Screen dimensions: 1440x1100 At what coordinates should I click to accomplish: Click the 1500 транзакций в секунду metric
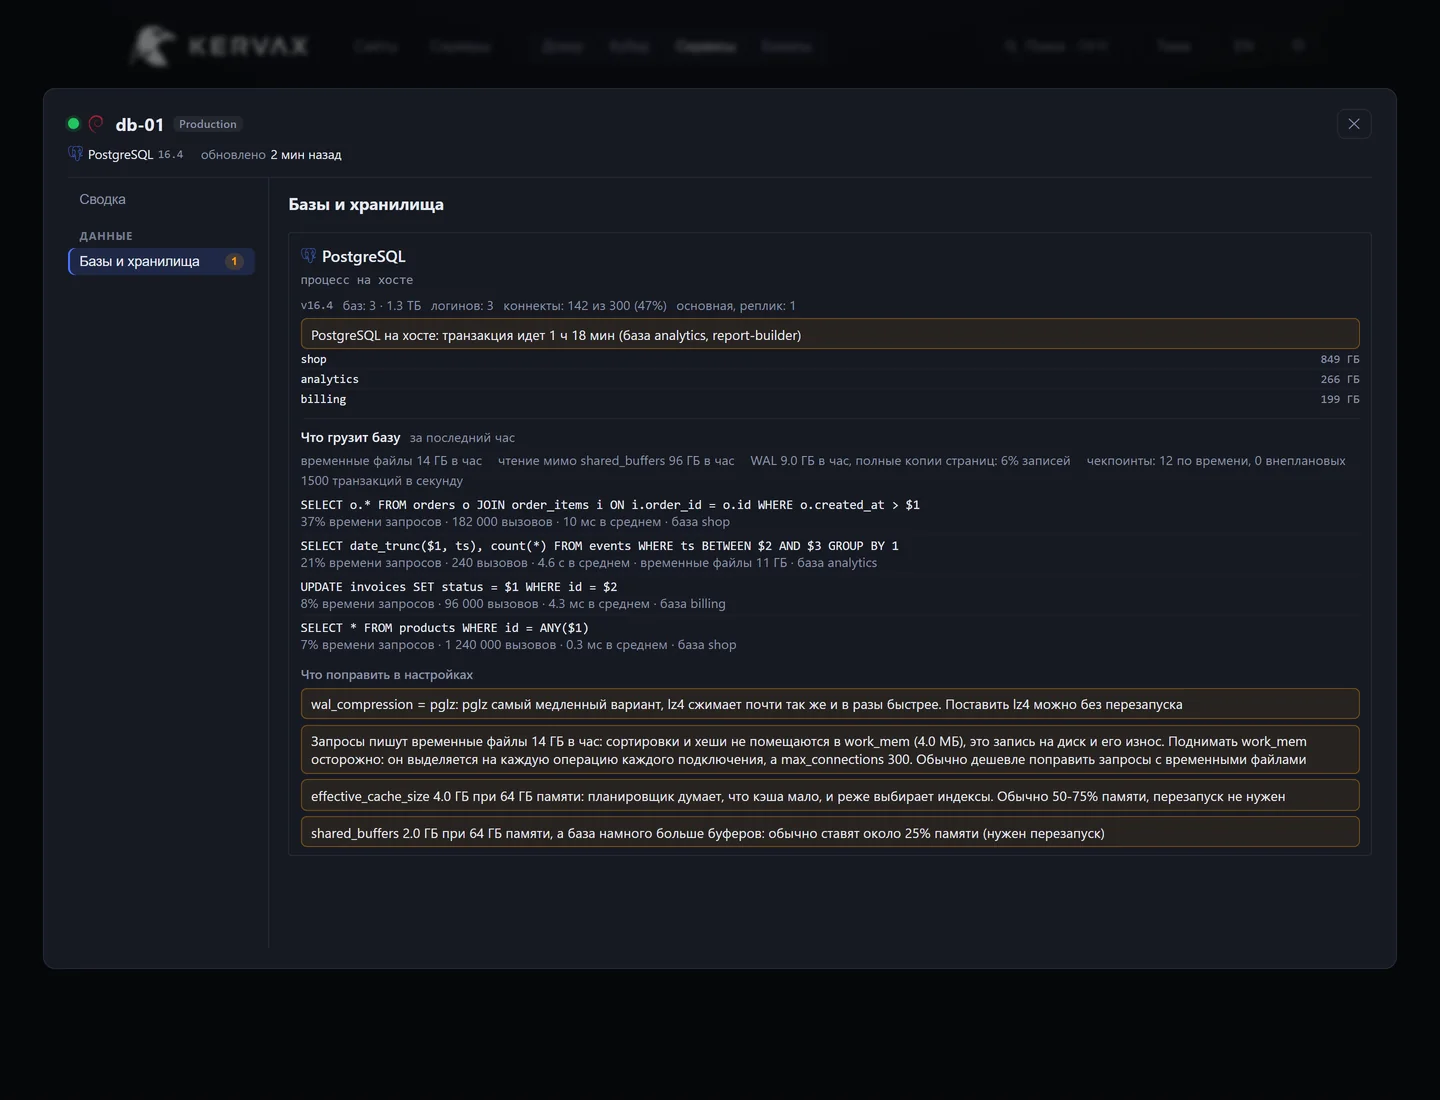[x=382, y=481]
